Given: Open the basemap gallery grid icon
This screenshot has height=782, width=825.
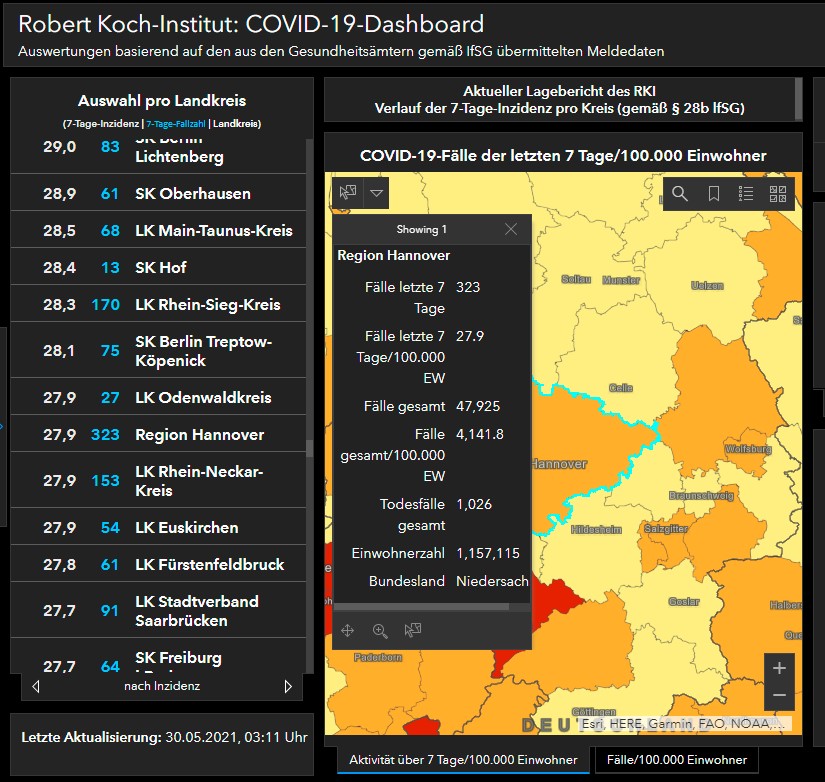Looking at the screenshot, I should (x=778, y=194).
